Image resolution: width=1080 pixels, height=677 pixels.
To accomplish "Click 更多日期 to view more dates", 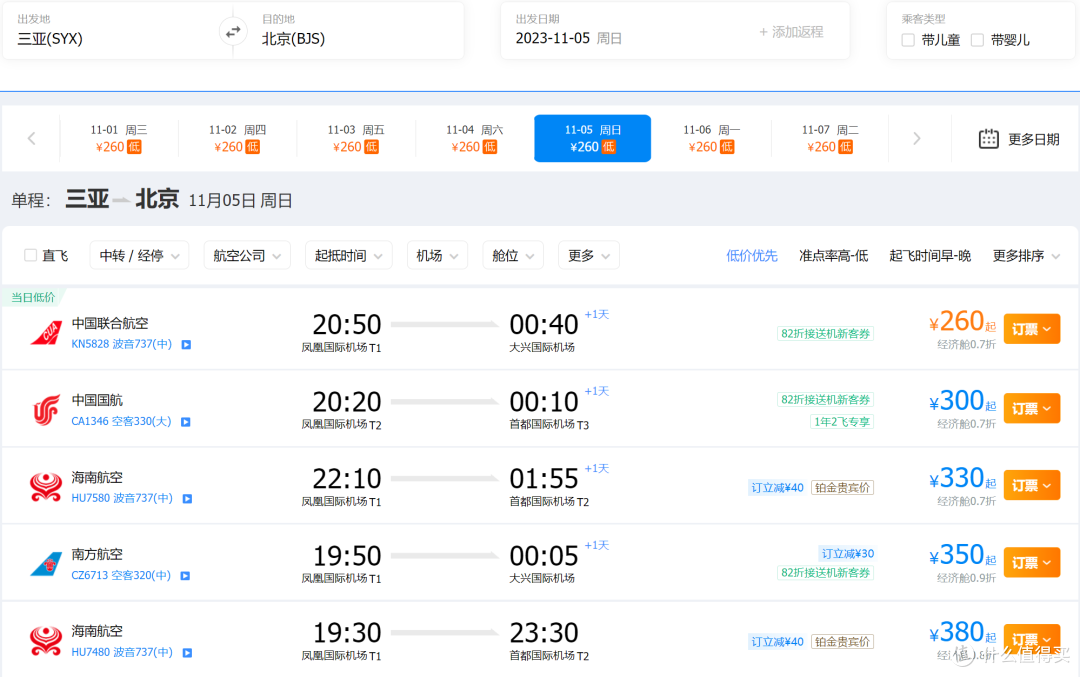I will tap(1033, 139).
